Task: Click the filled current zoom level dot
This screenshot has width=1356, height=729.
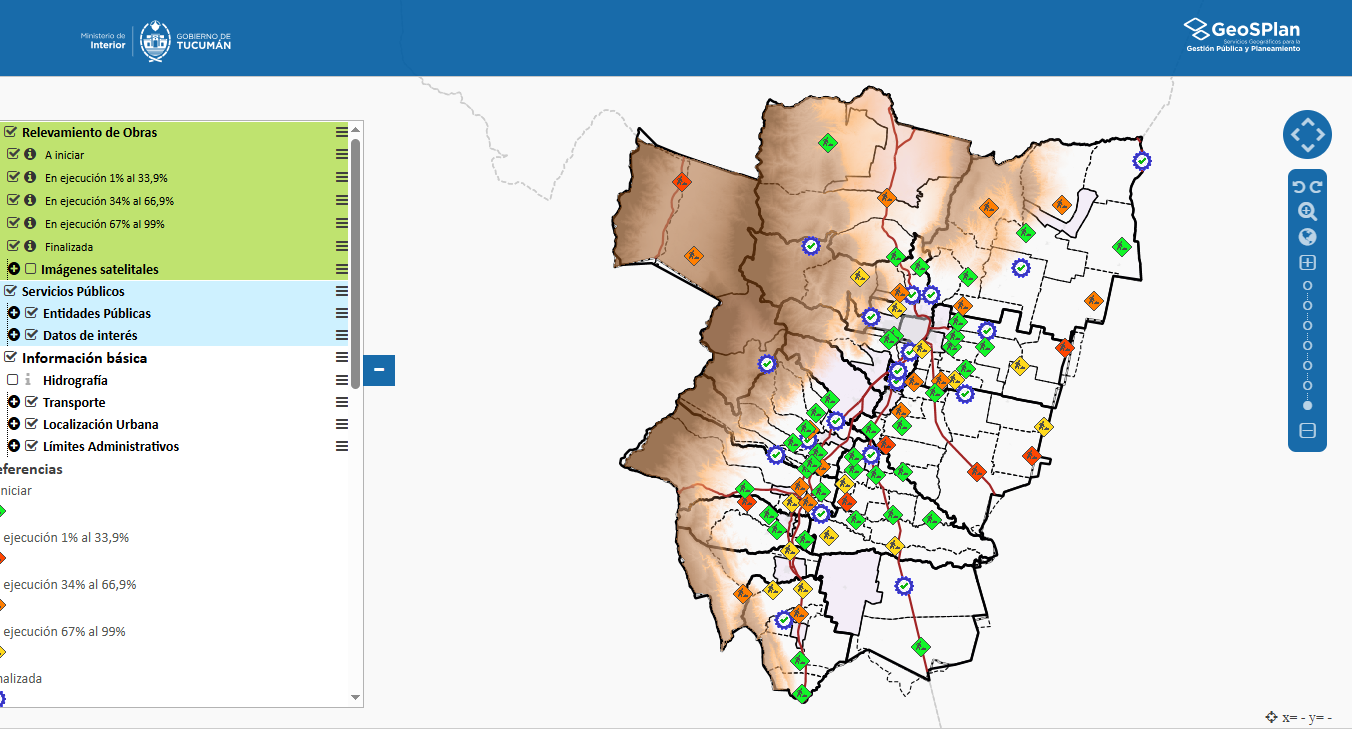Action: [x=1307, y=405]
